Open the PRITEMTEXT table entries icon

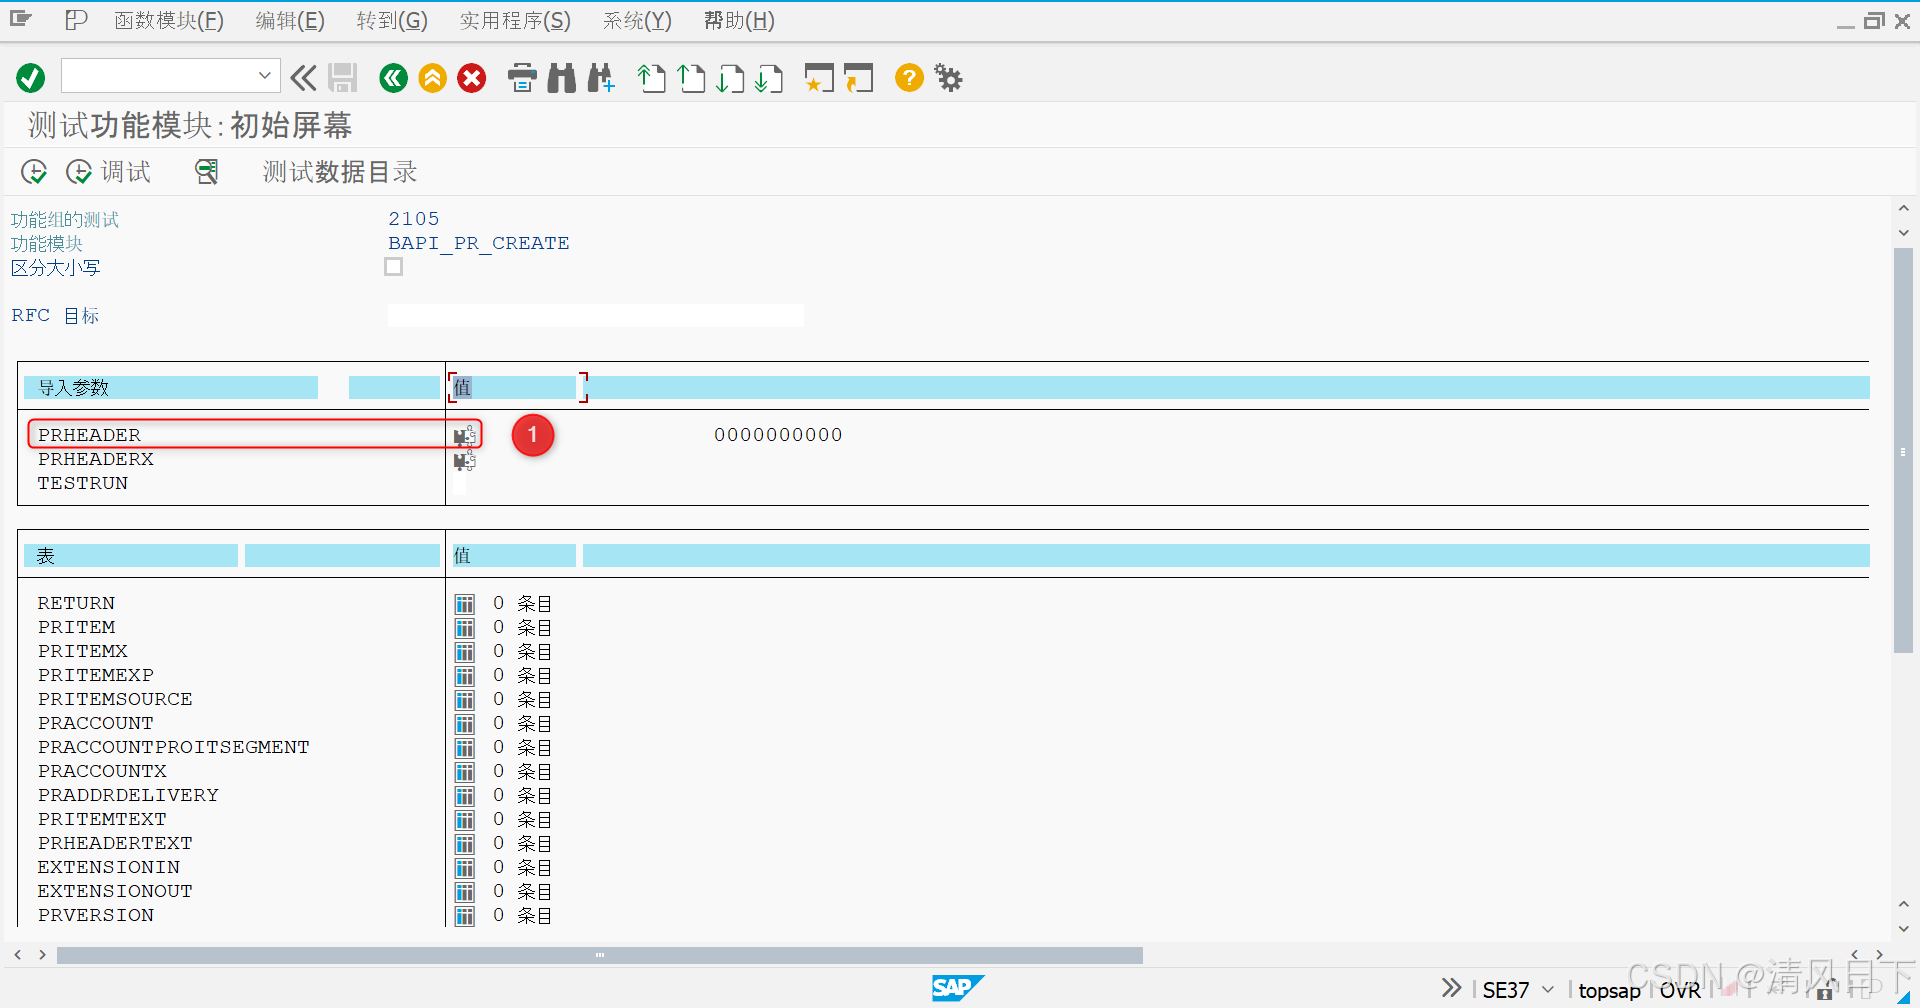point(465,820)
